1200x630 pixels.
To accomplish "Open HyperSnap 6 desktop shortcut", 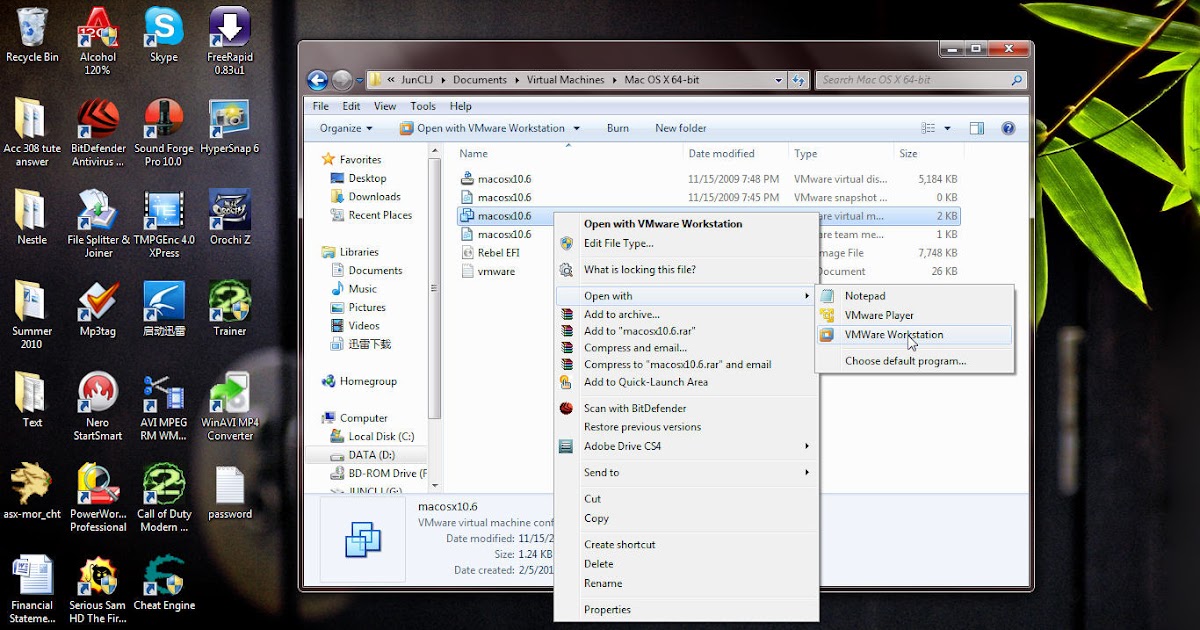I will [229, 127].
